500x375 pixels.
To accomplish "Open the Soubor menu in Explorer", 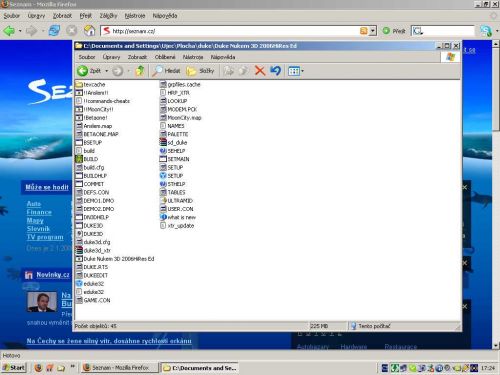I will point(87,57).
